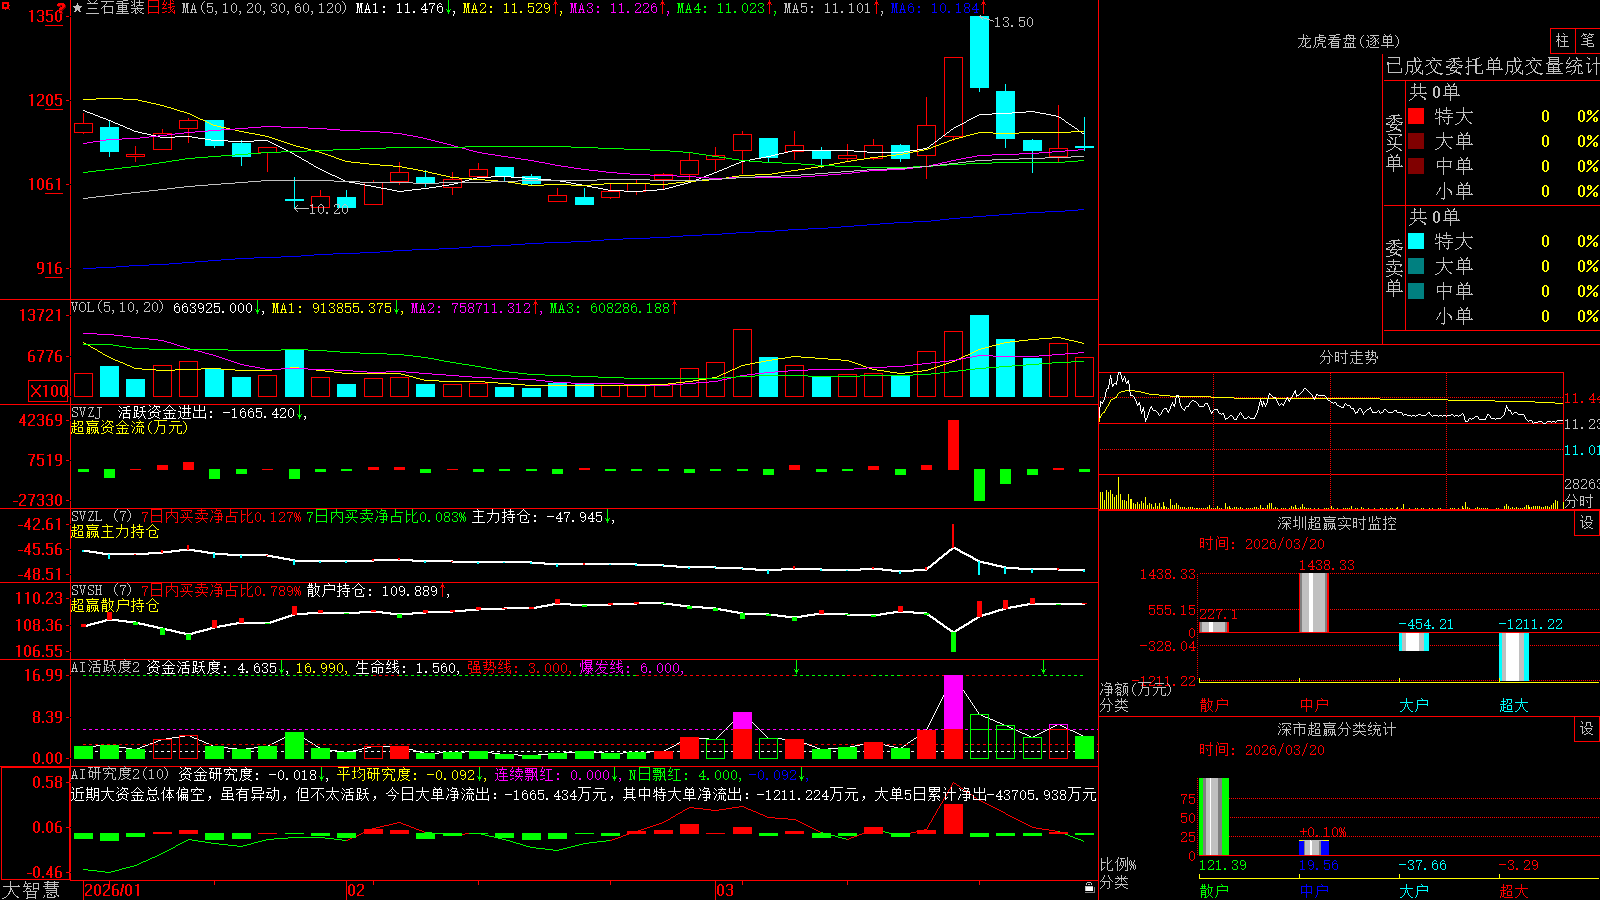Click the 深圳超赢实时监控 panel title
1600x900 pixels.
tap(1336, 523)
